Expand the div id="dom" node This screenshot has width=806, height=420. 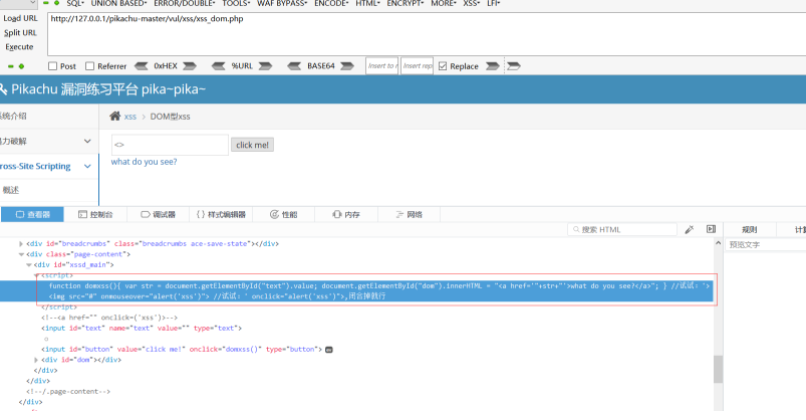[36, 360]
